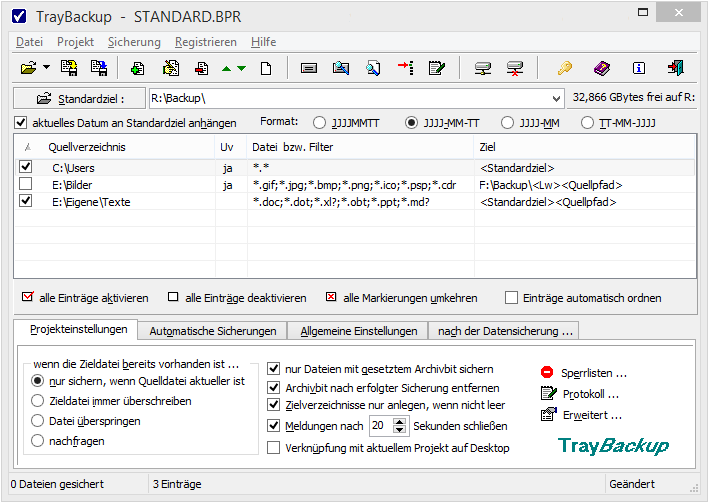Click the exit door icon
The image size is (709, 502).
[x=676, y=68]
